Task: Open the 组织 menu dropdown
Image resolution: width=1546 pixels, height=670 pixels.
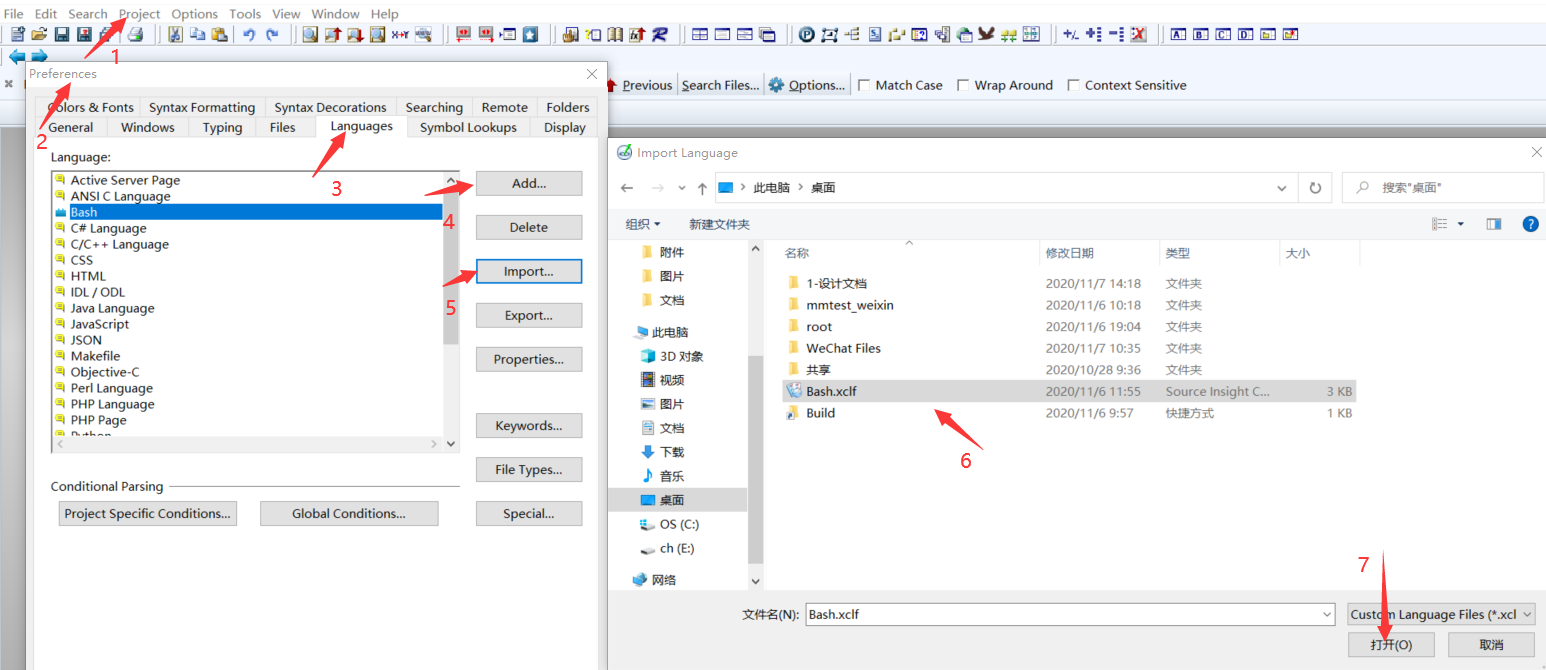Action: click(x=643, y=224)
